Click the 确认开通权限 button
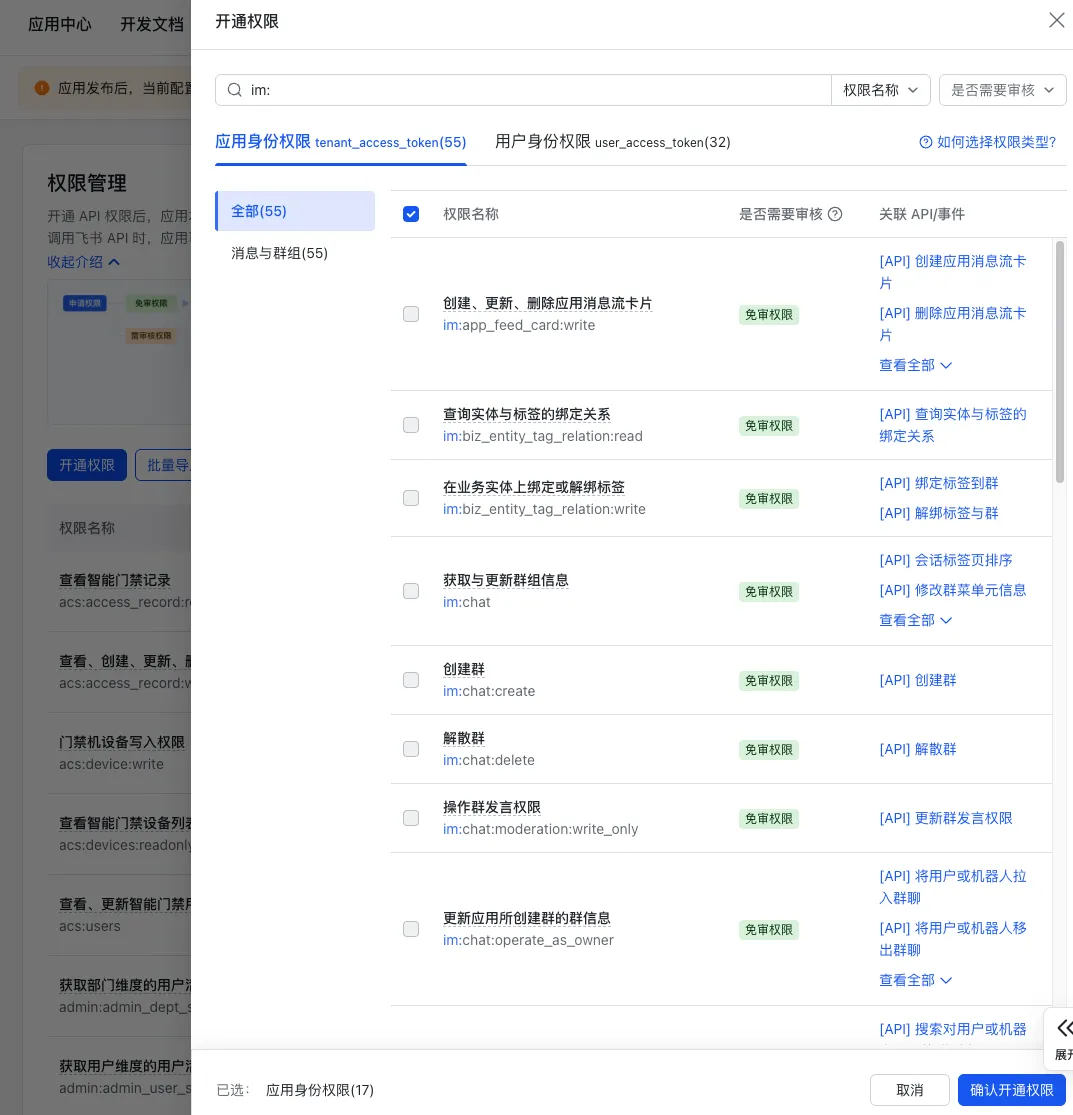The image size is (1073, 1115). 1011,1089
